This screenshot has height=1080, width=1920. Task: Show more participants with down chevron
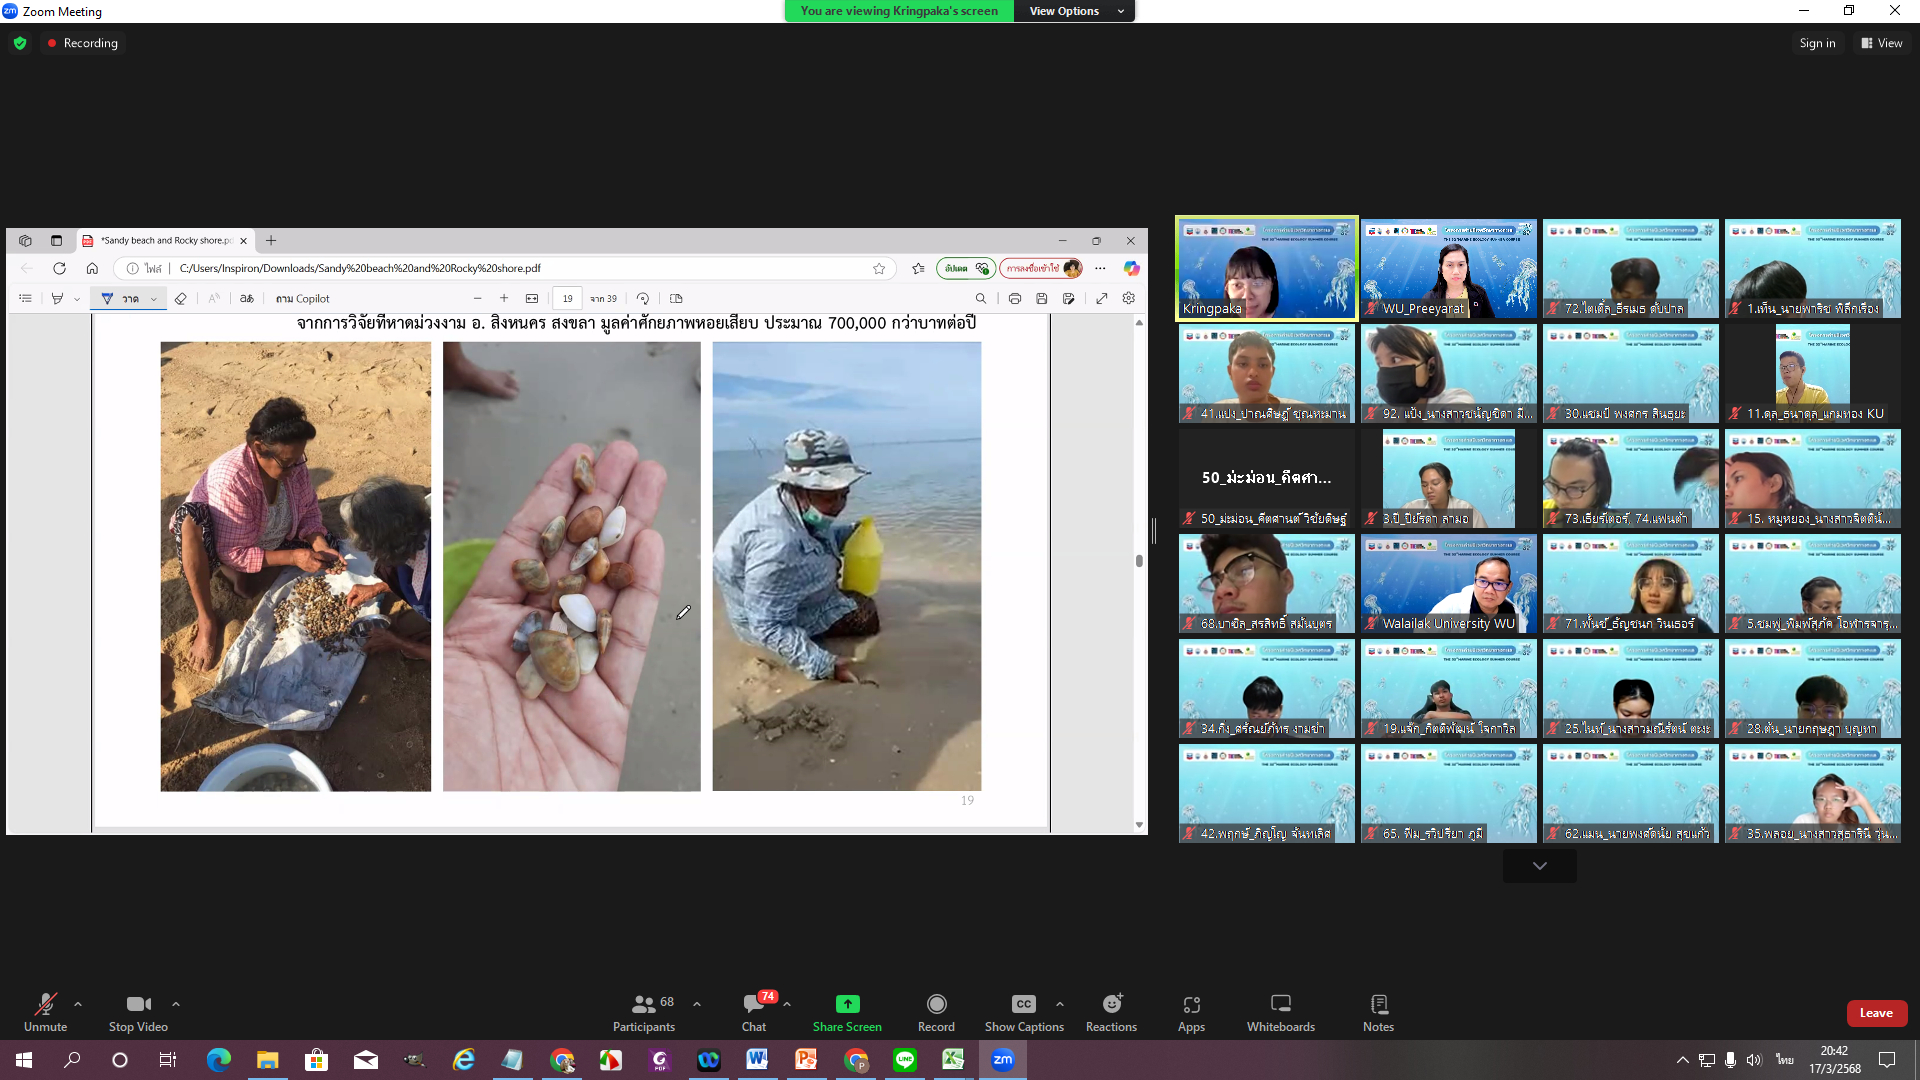click(x=1539, y=866)
